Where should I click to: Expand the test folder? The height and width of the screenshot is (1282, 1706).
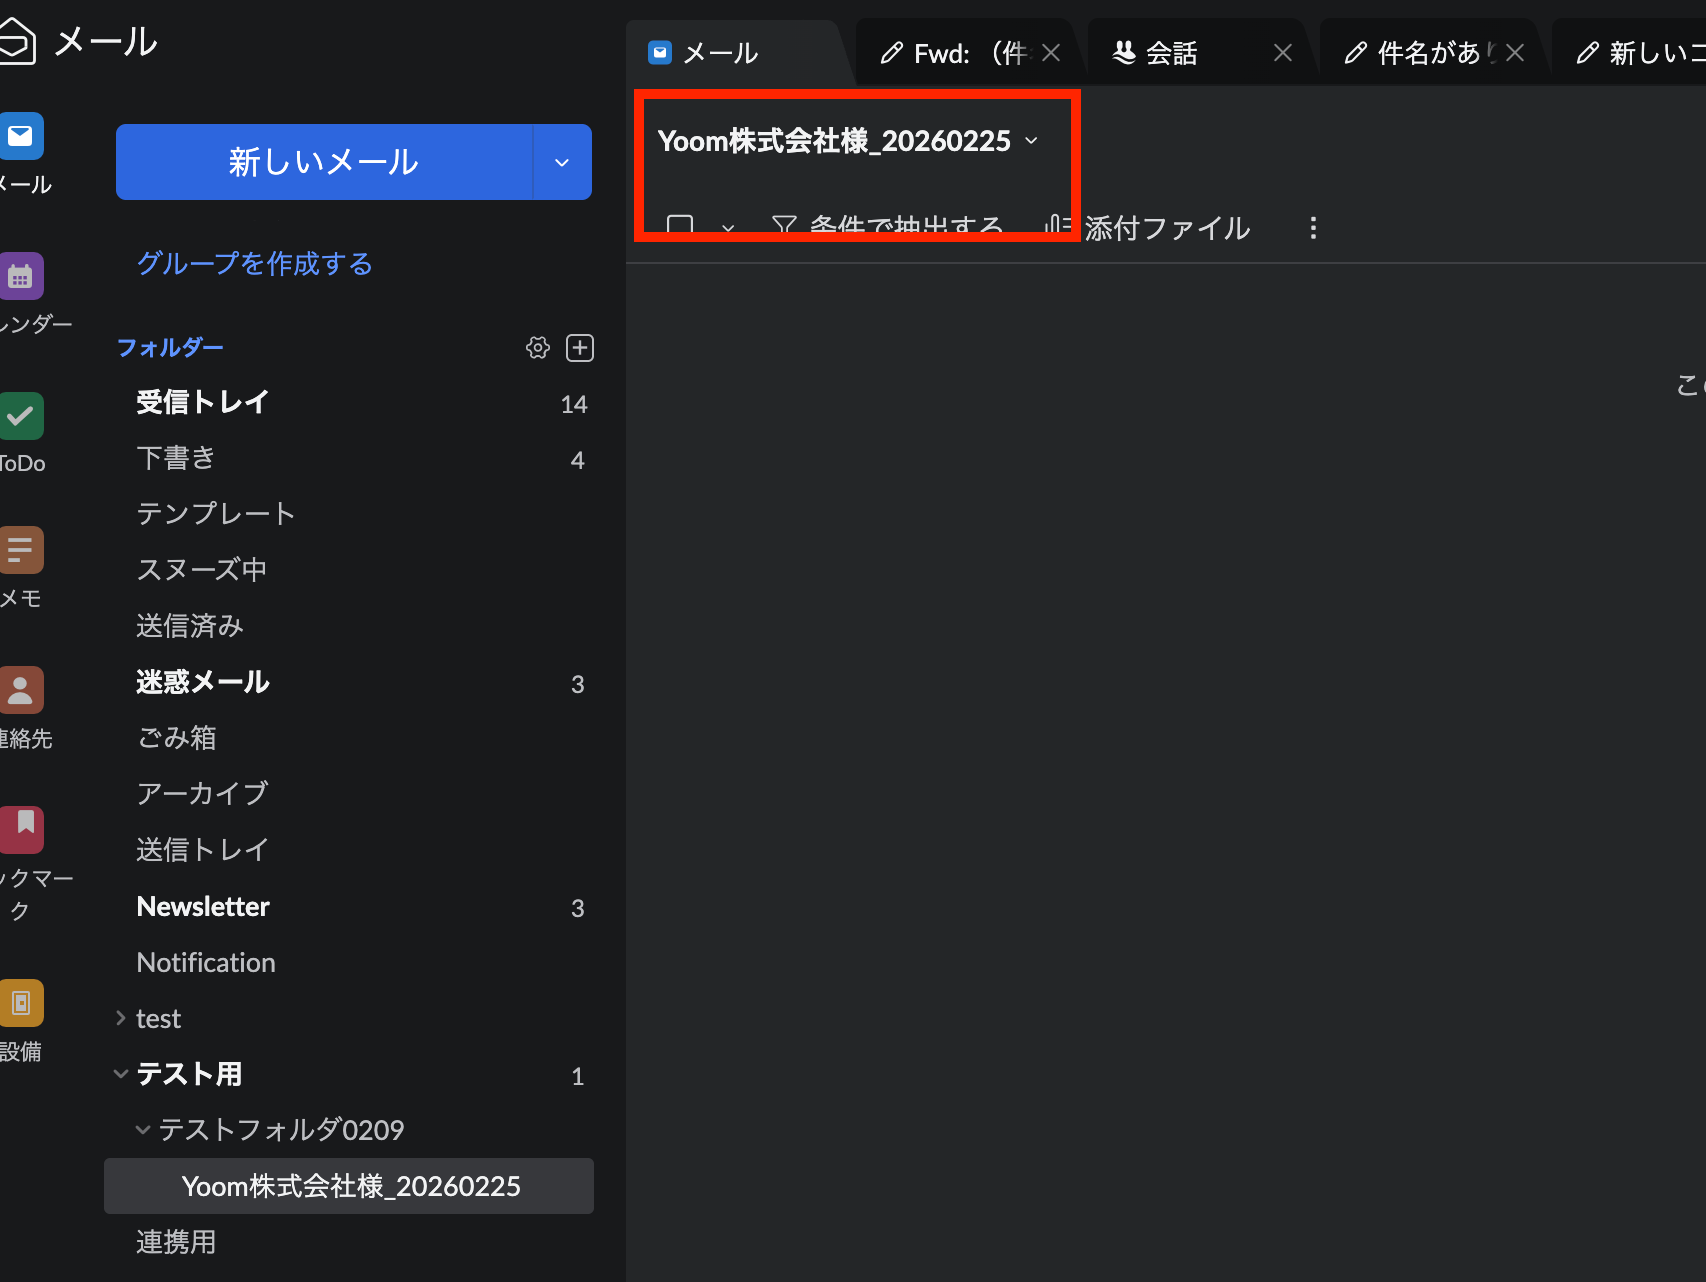point(121,1018)
